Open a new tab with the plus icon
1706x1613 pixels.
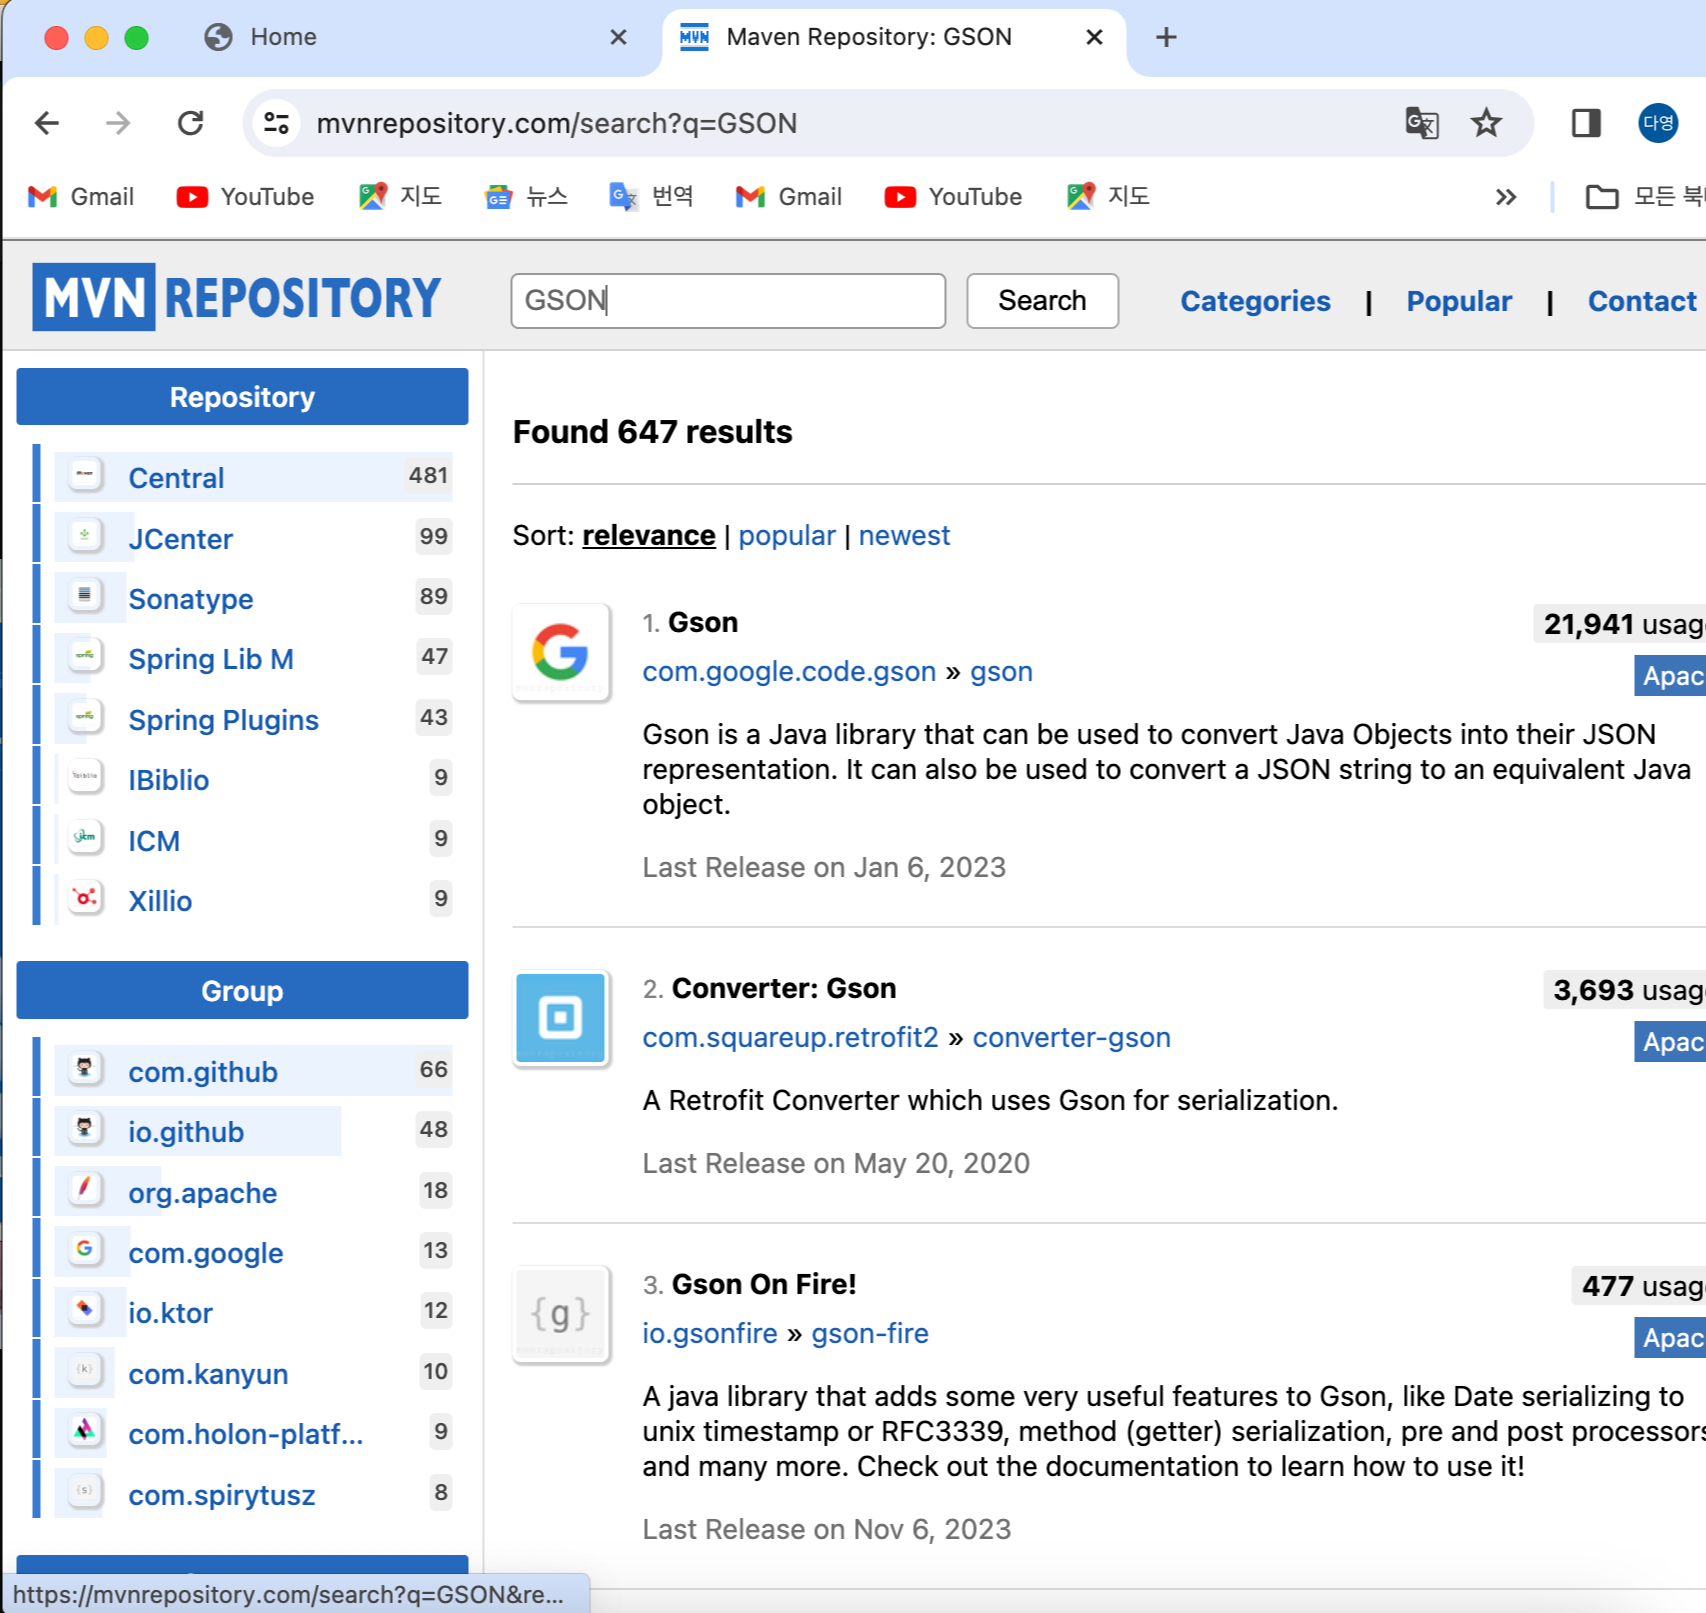point(1166,37)
